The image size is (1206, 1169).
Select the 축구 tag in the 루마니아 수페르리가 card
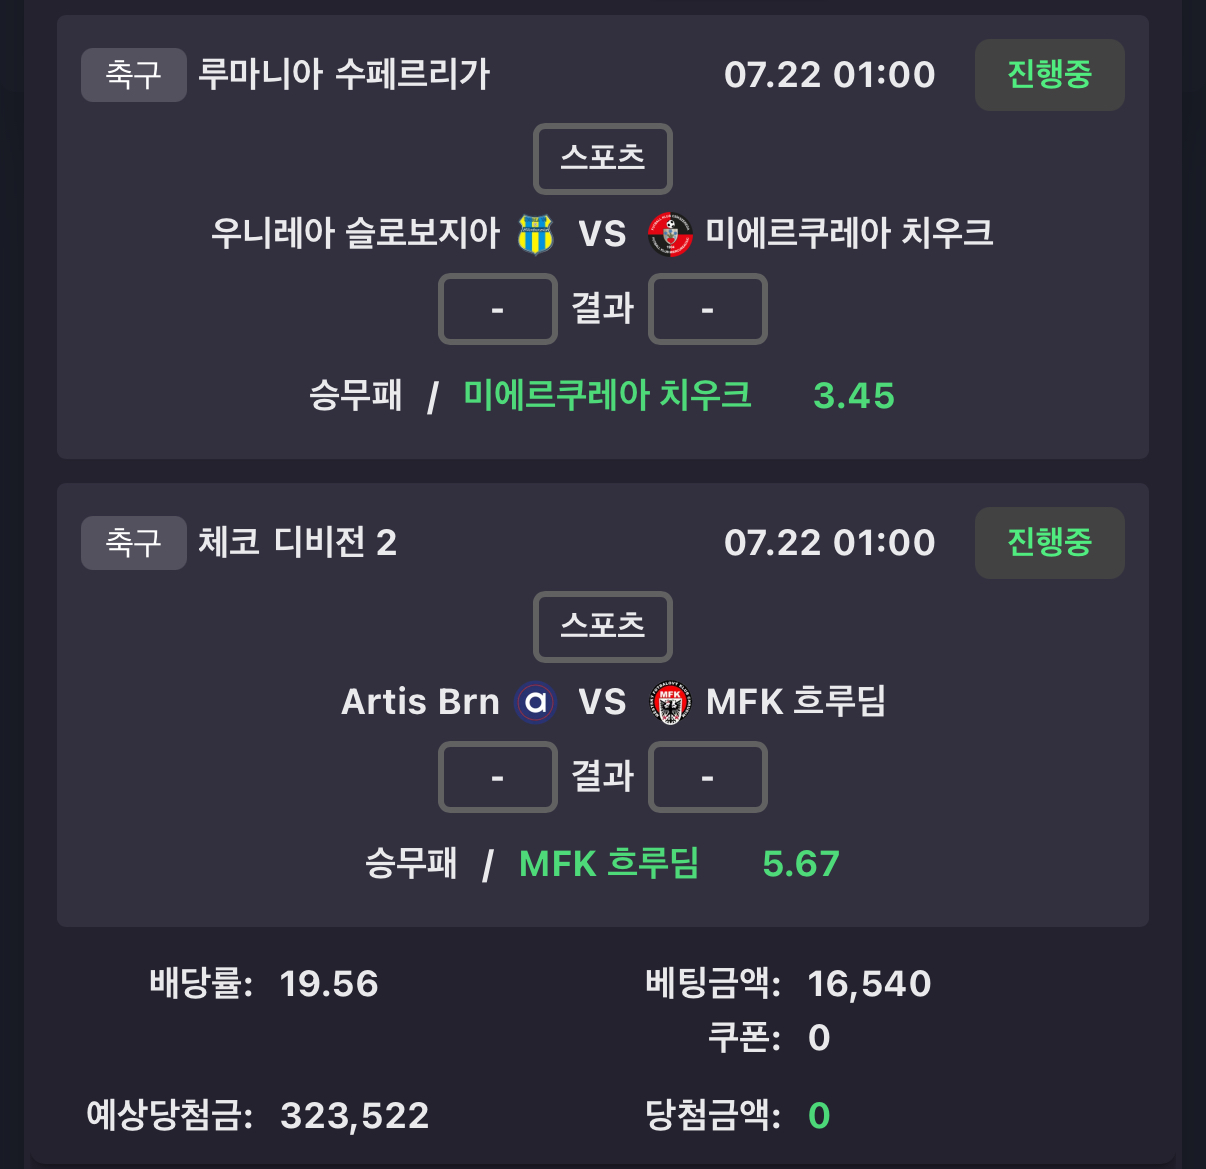pyautogui.click(x=134, y=75)
